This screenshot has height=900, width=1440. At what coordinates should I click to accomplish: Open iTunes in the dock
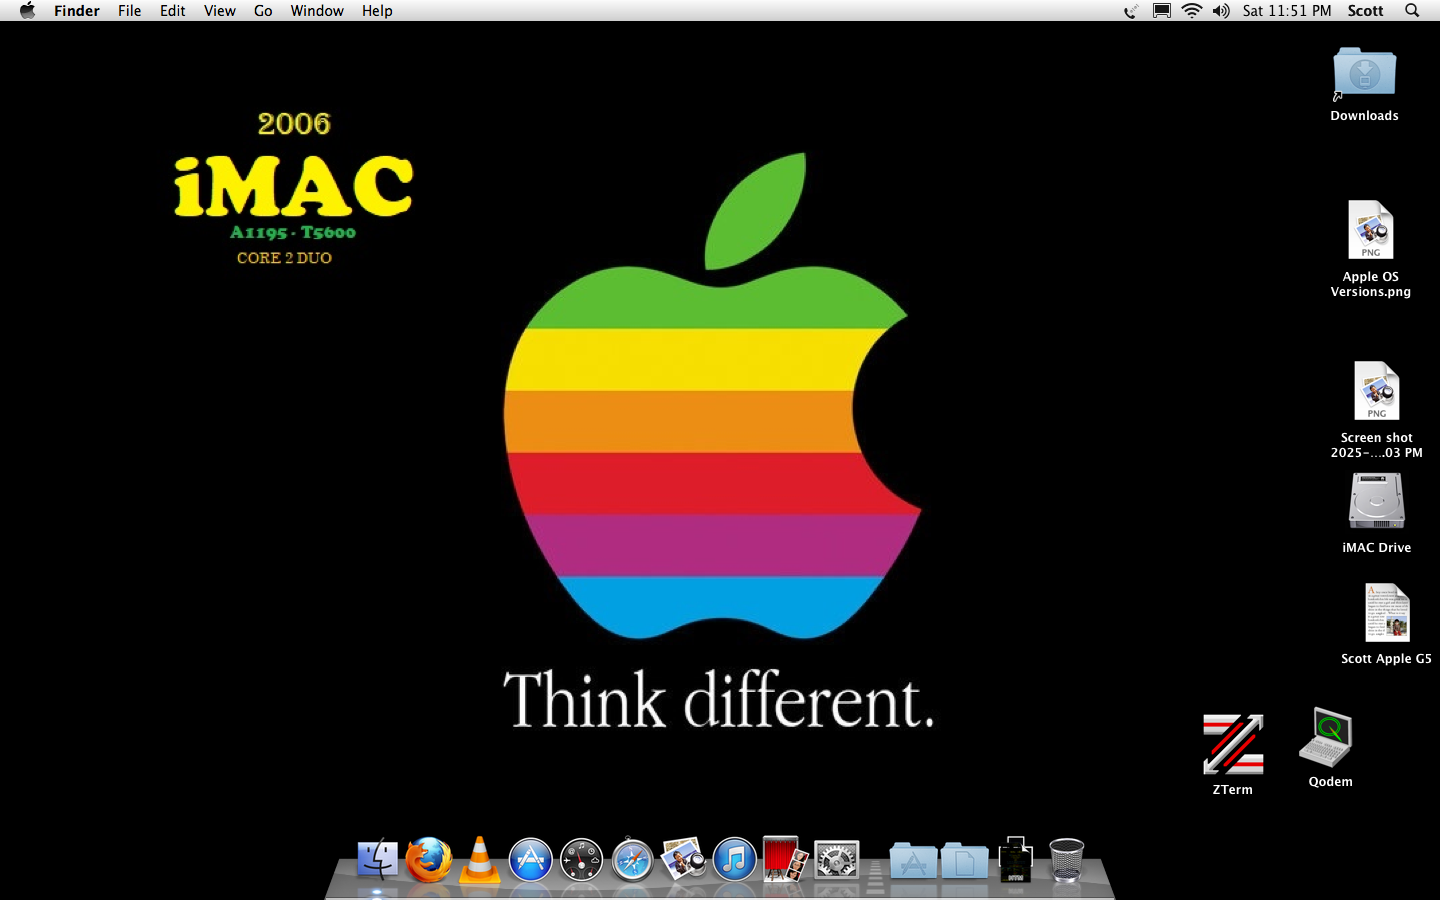735,860
